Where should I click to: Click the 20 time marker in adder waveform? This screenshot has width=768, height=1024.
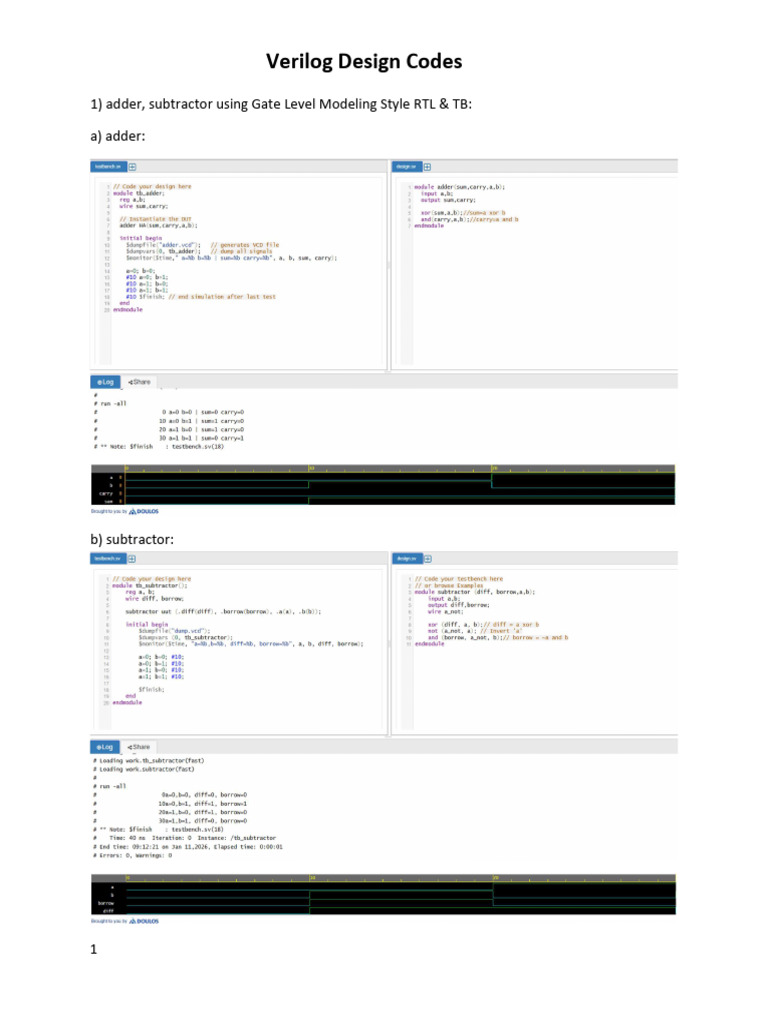pos(494,468)
